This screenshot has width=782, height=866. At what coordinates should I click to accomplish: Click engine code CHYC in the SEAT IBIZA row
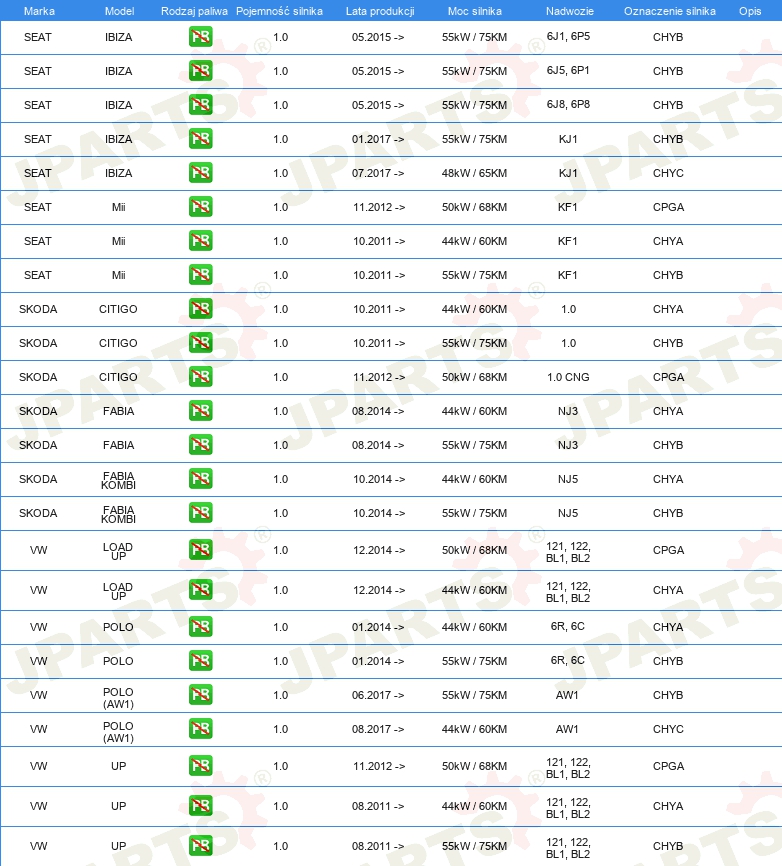click(x=668, y=173)
